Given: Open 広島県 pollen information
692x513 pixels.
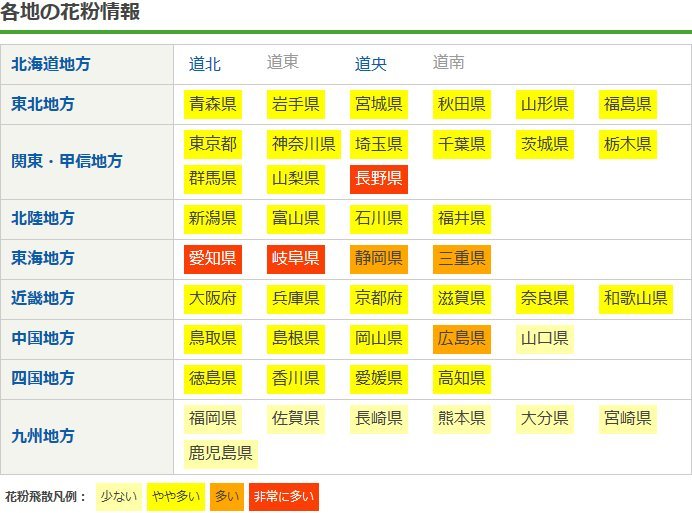Looking at the screenshot, I should point(462,339).
